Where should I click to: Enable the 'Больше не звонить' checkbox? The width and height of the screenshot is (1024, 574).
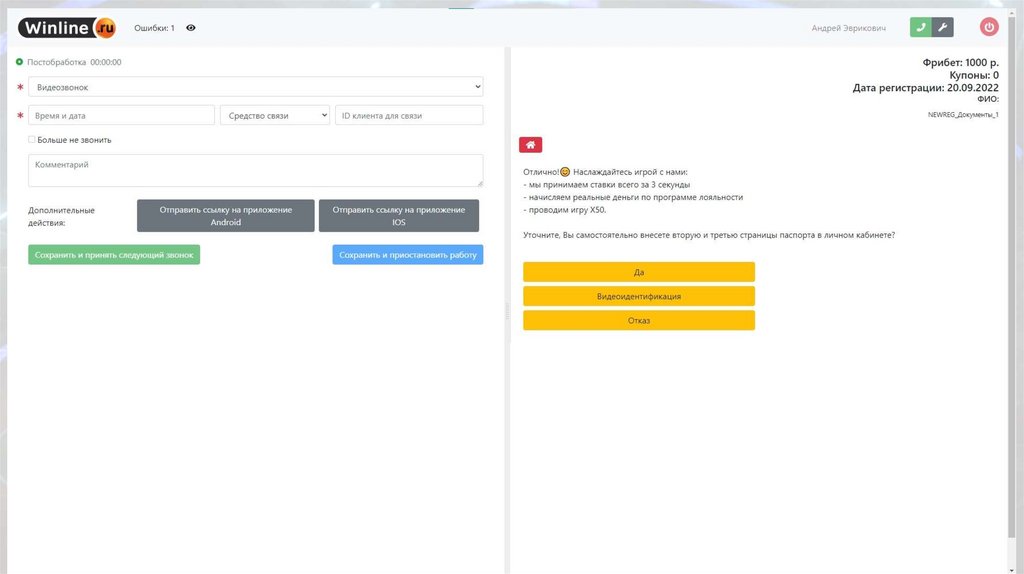32,140
